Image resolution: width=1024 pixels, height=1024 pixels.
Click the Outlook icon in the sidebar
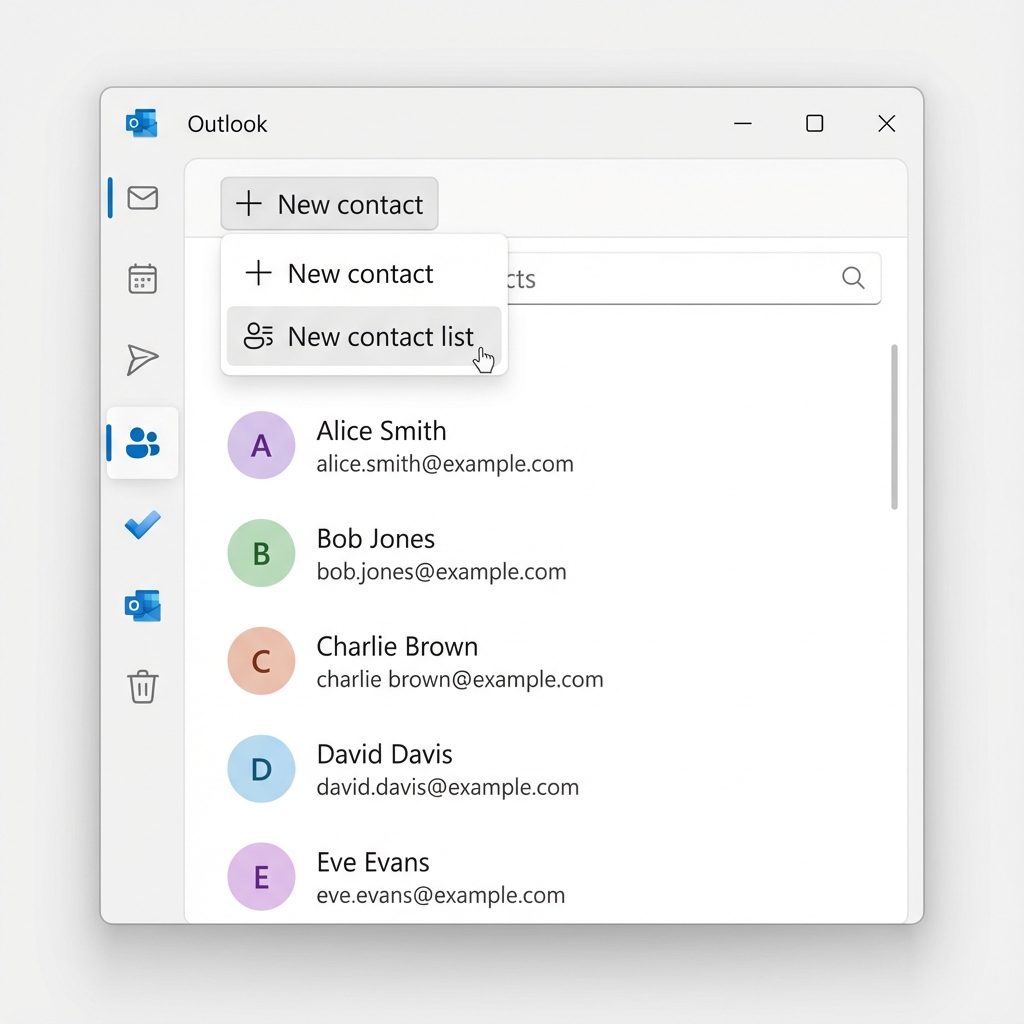click(142, 606)
